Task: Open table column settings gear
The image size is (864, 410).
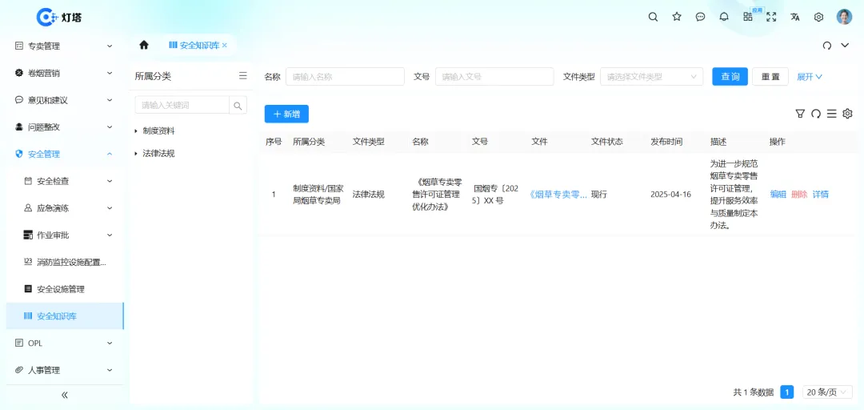Action: pos(847,114)
